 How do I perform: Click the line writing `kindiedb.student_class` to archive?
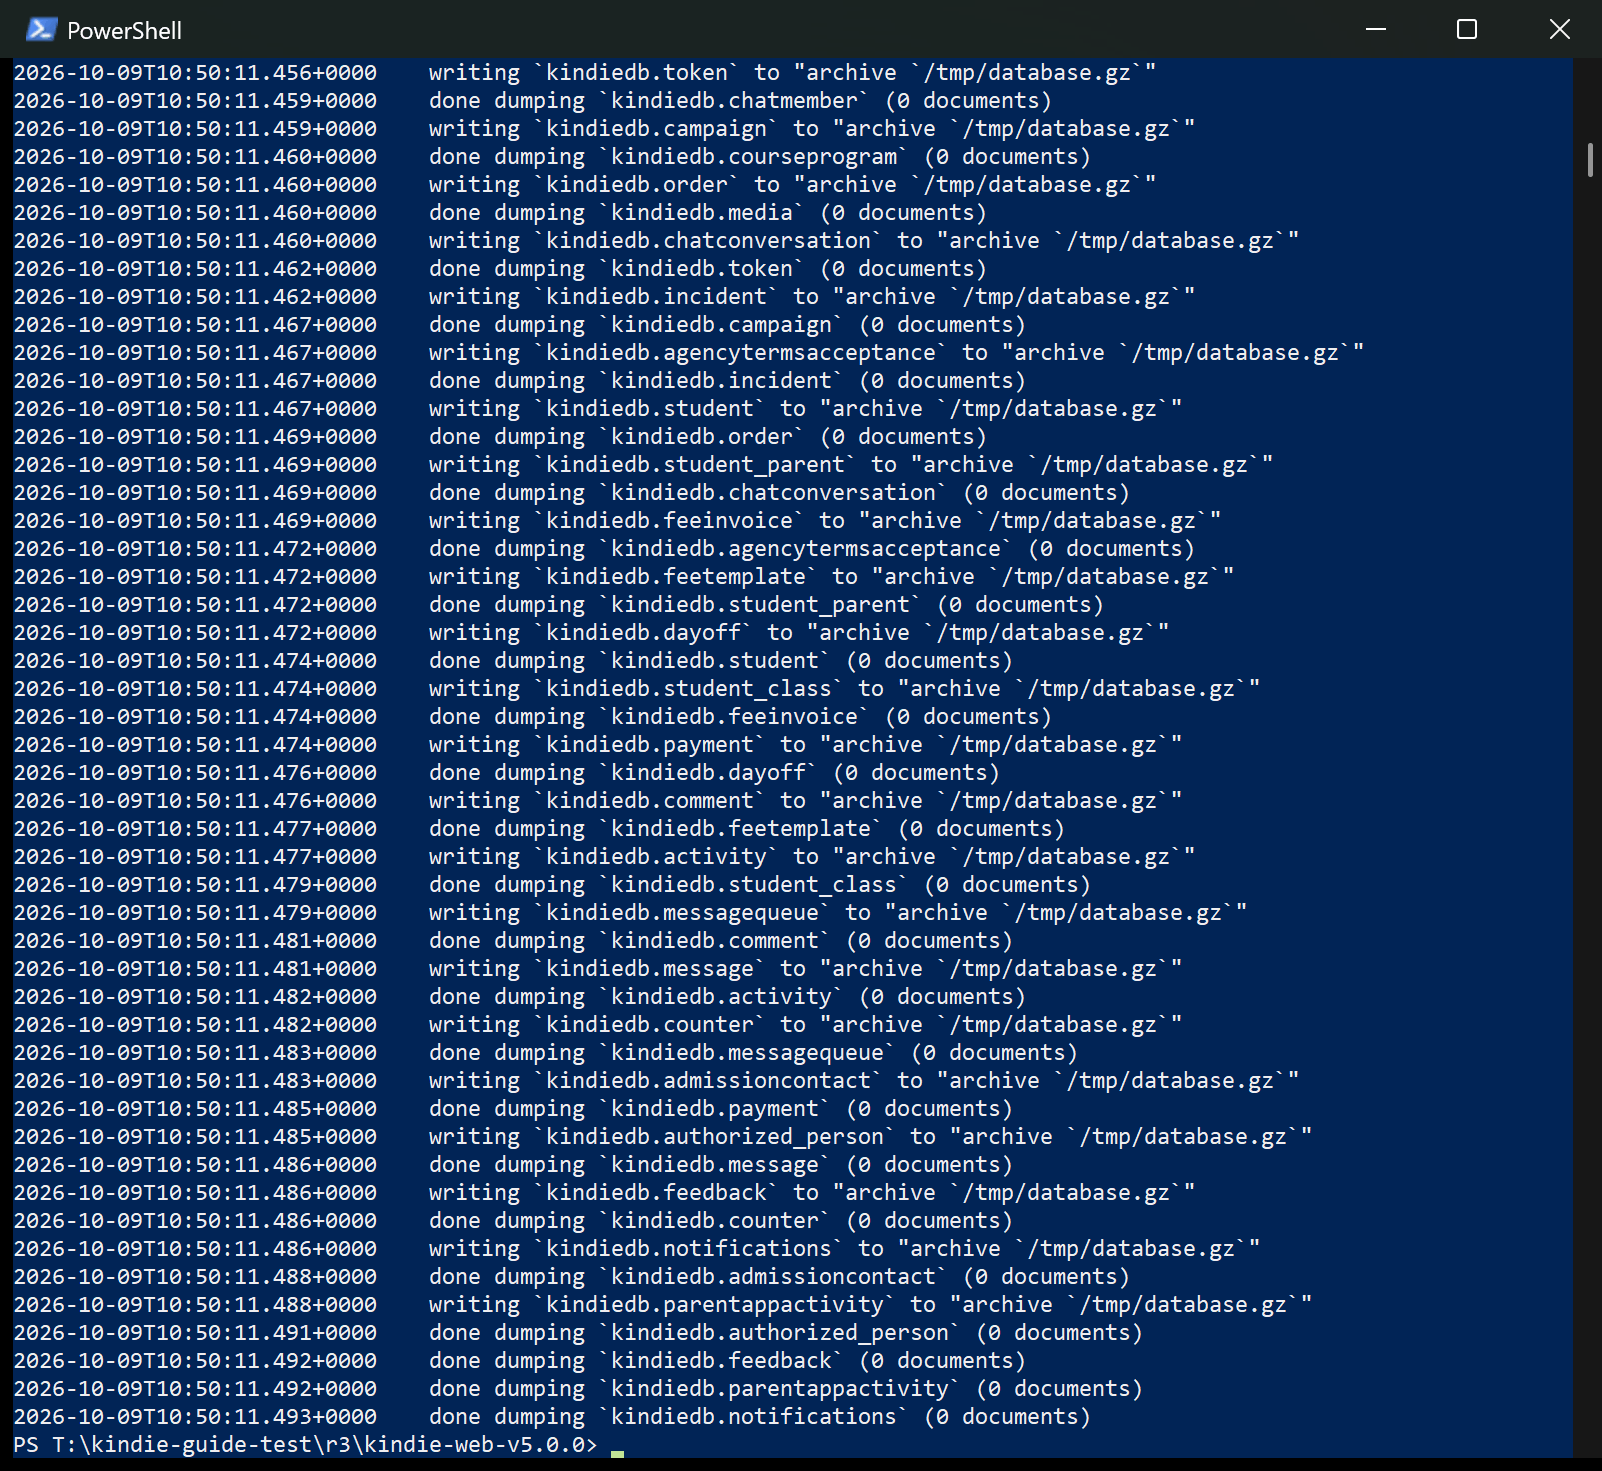pos(637,689)
